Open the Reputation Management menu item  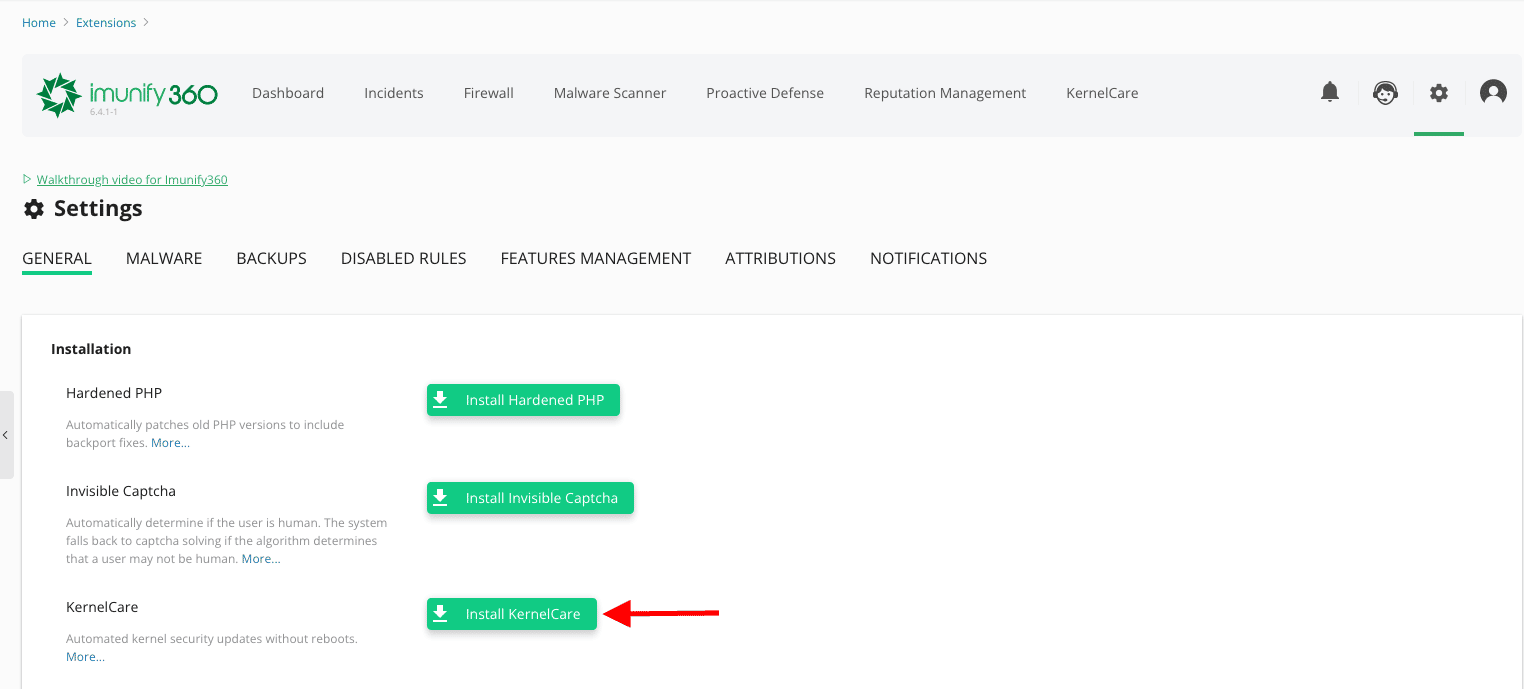pos(945,93)
